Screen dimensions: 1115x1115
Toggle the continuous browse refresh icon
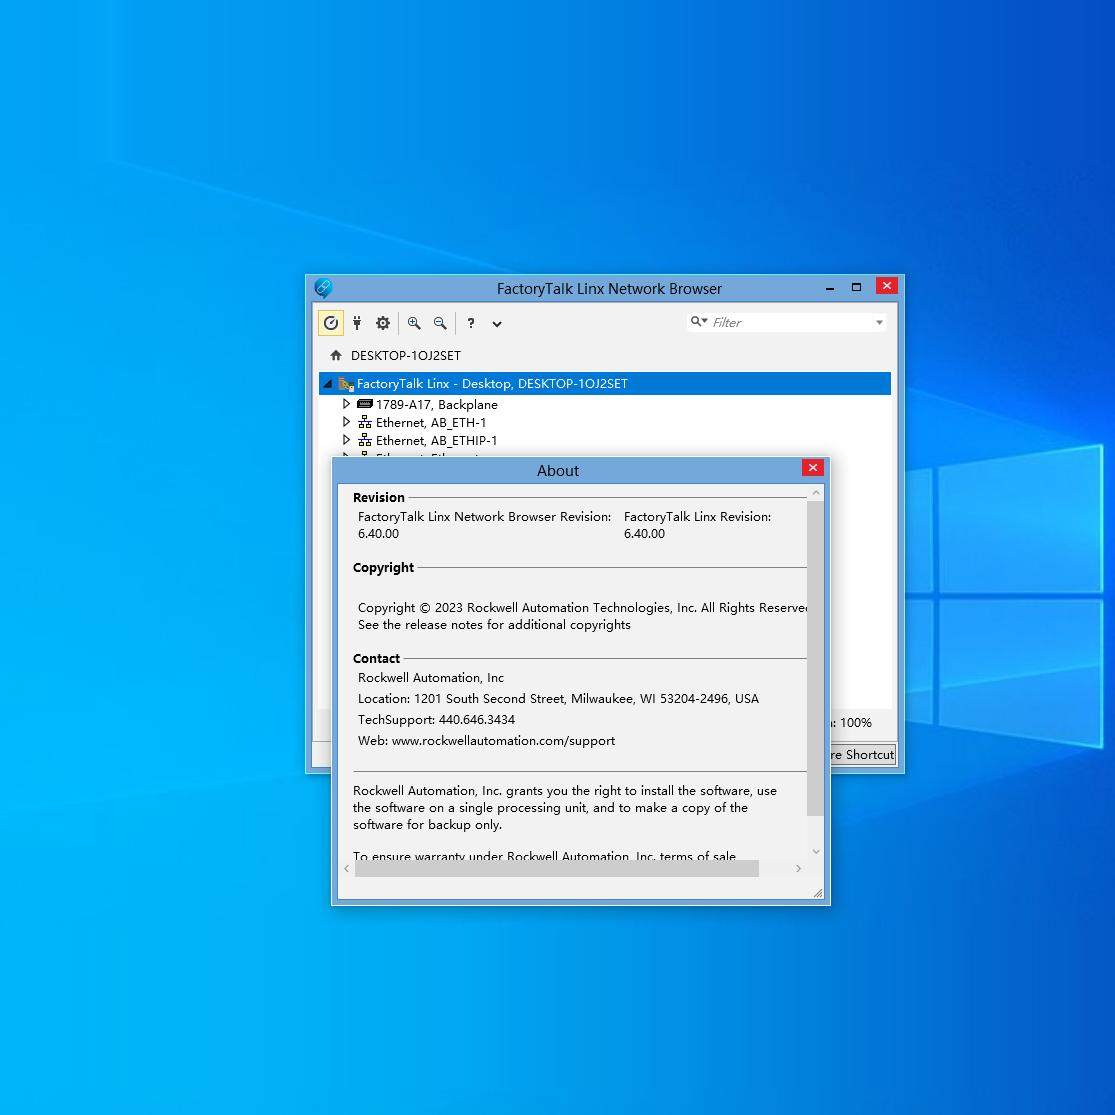click(x=331, y=323)
